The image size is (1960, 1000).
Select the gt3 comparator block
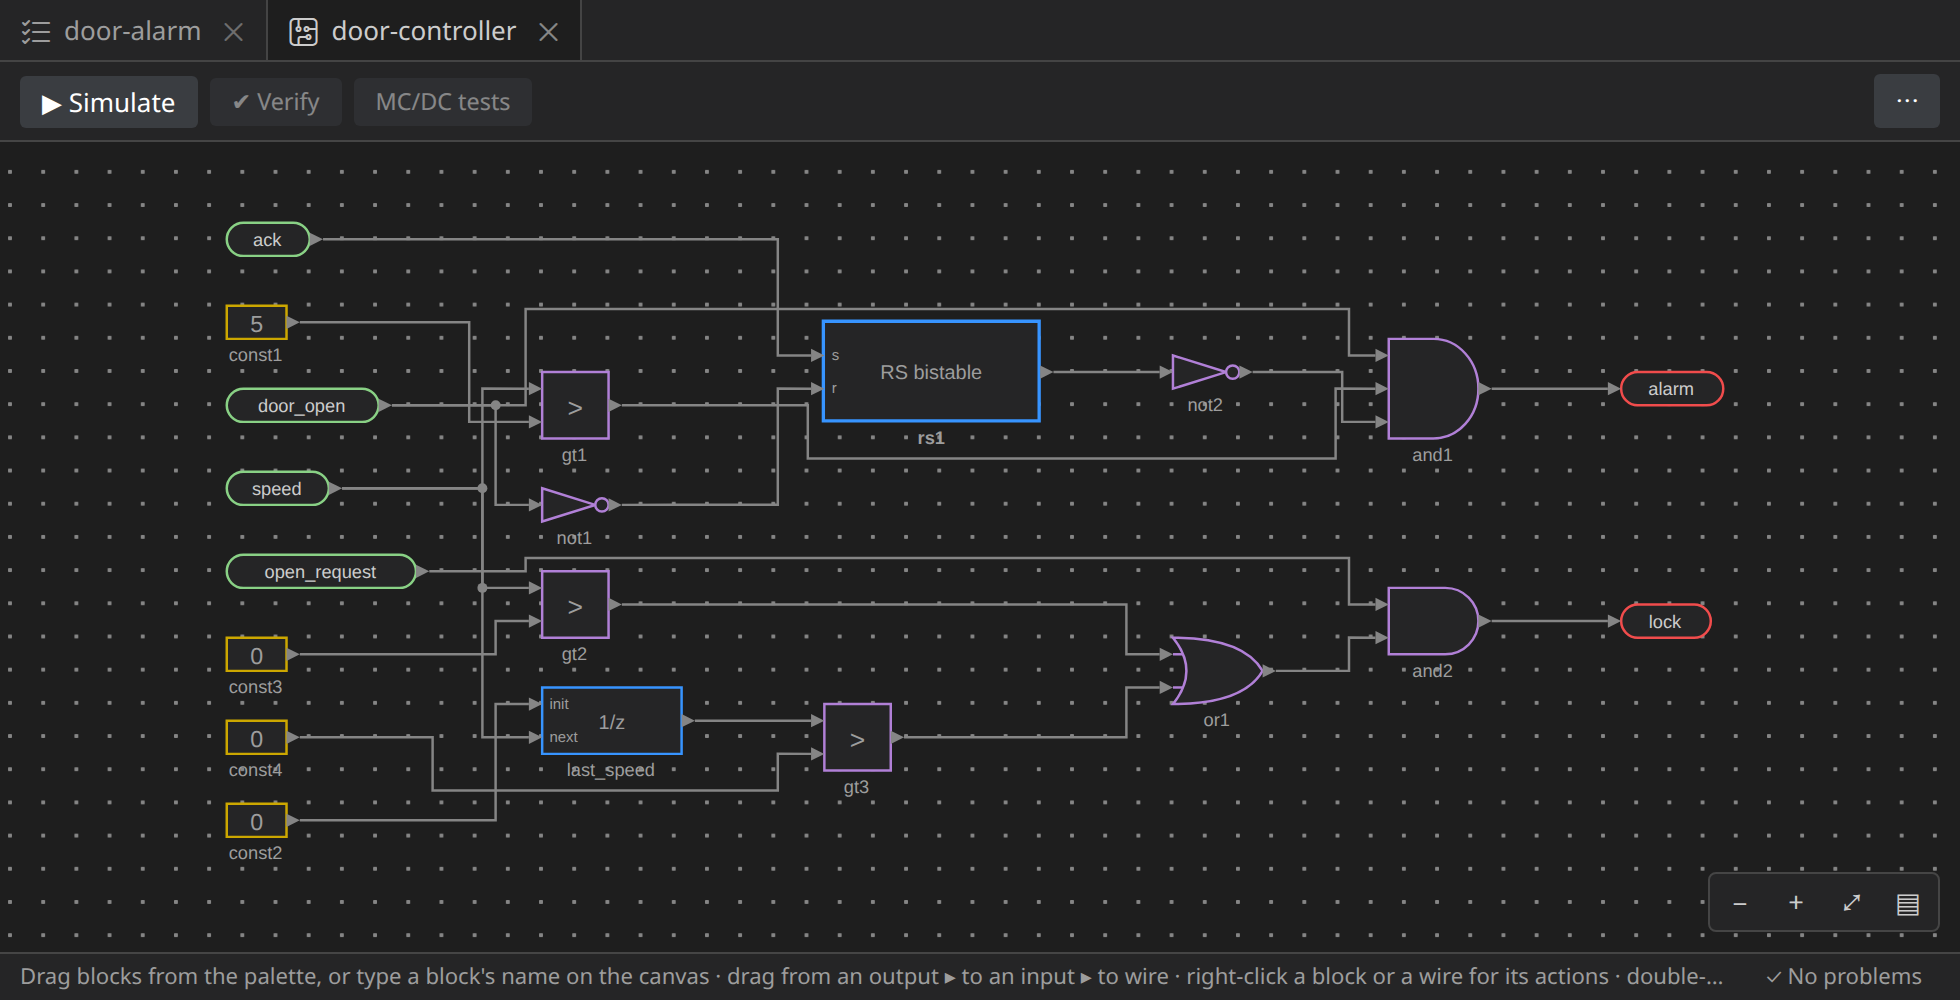tap(857, 737)
